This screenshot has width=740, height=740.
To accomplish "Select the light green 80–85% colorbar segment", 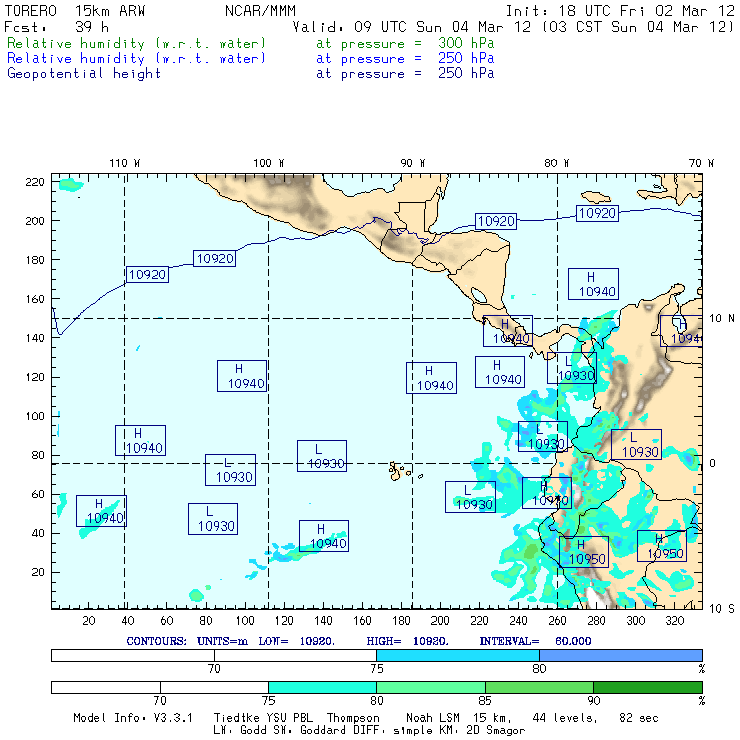I will point(431,687).
